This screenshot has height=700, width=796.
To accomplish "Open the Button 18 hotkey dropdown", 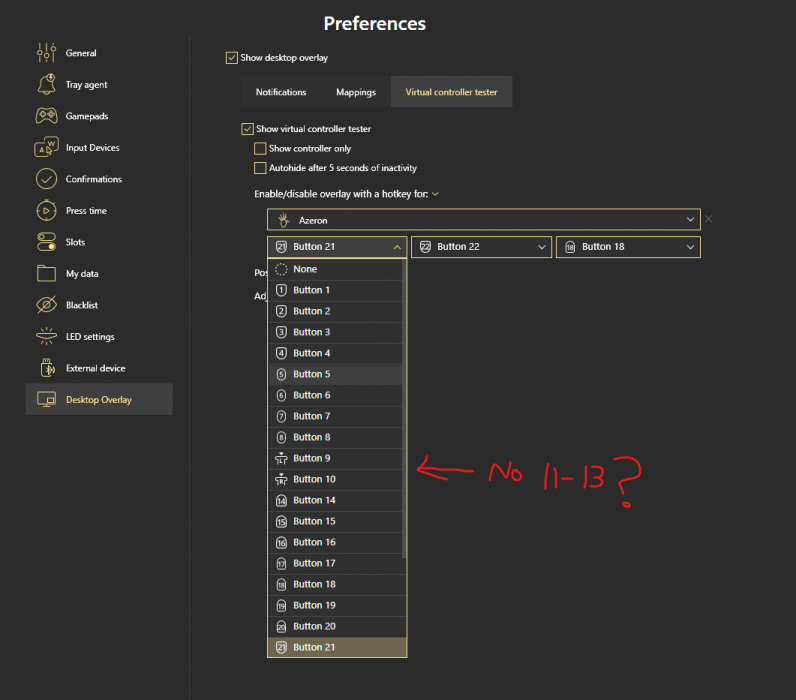I will tap(627, 247).
